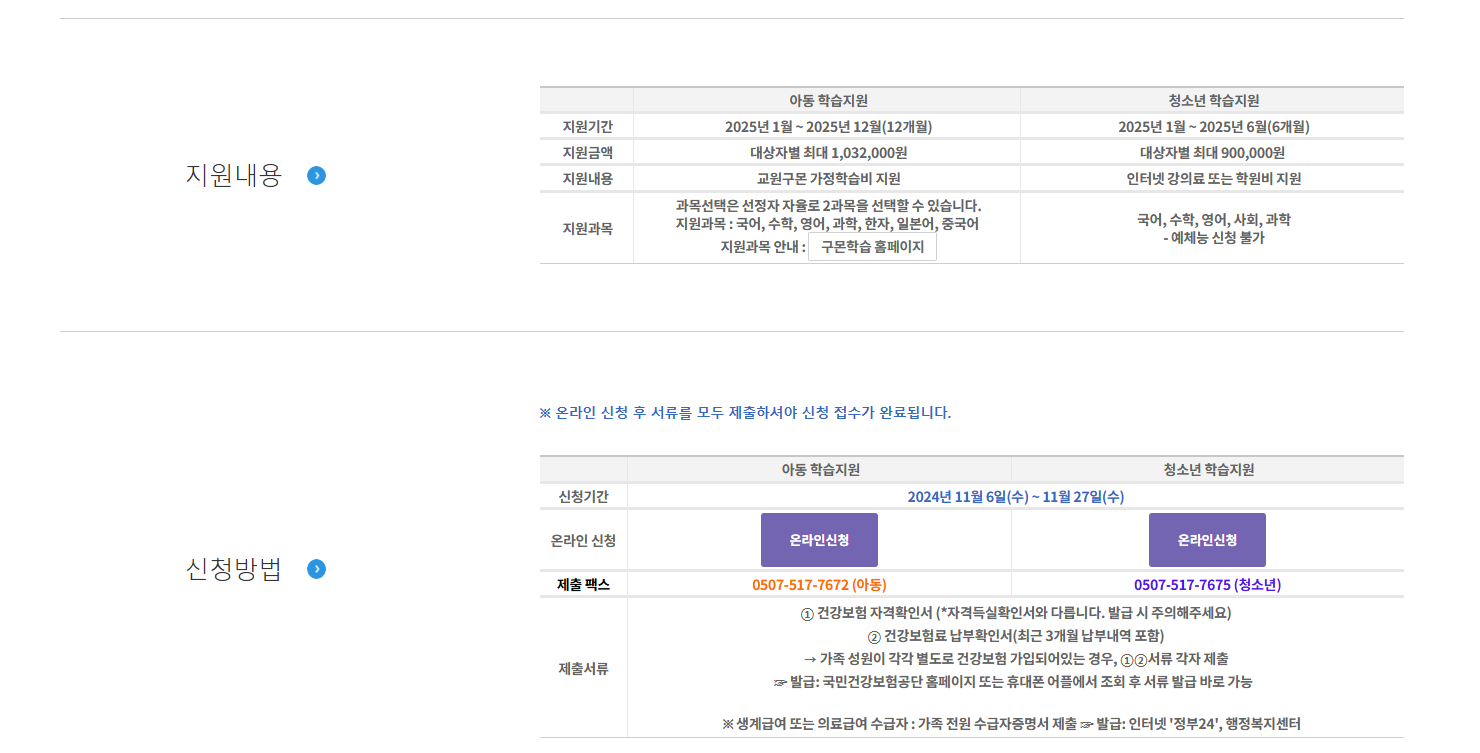Image resolution: width=1480 pixels, height=753 pixels.
Task: Select the bold 제출 팩스 row label
Action: 583,585
